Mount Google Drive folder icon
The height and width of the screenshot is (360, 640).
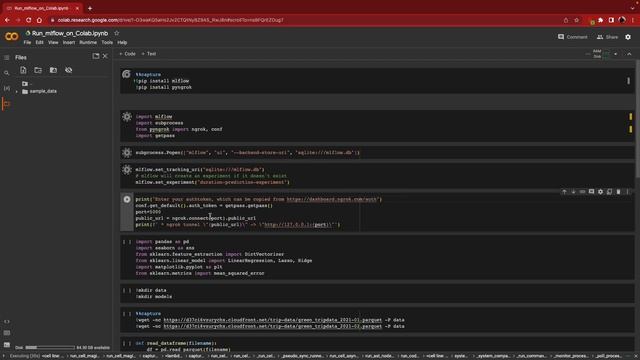click(x=53, y=70)
